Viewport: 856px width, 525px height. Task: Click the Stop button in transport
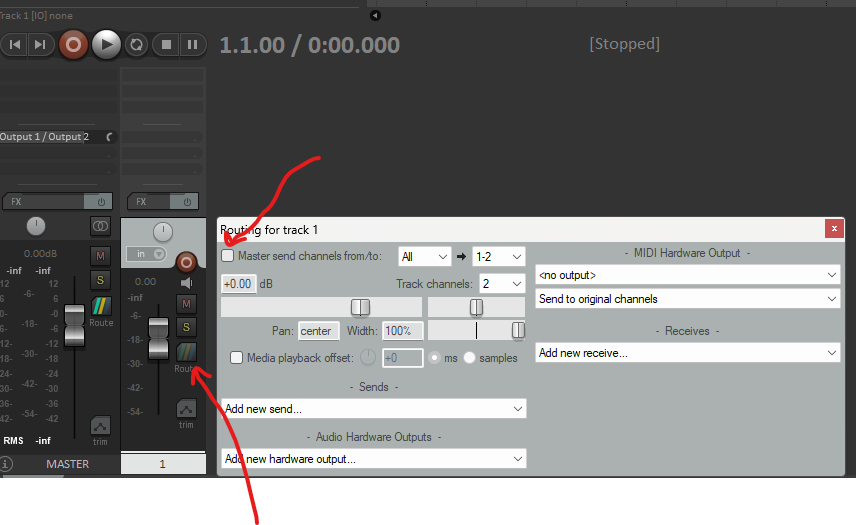[166, 44]
